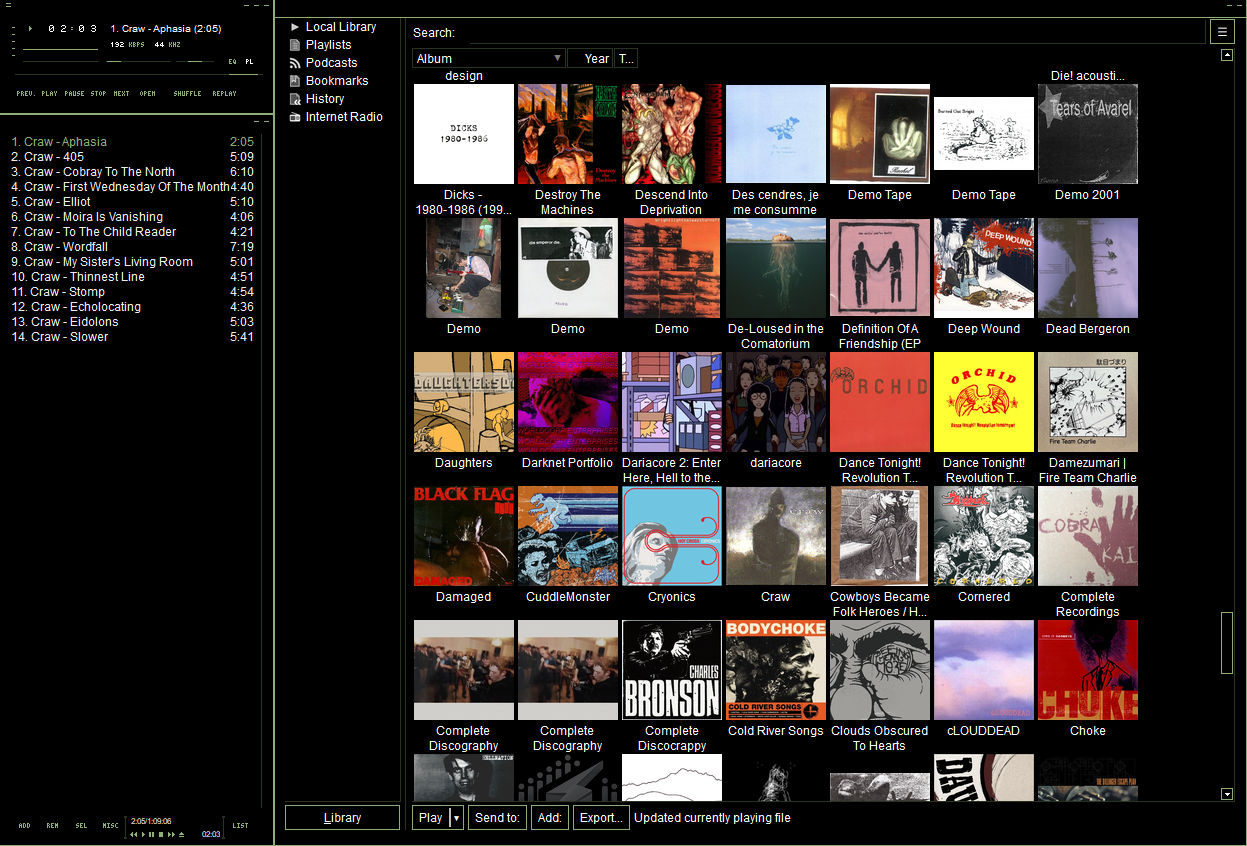The image size is (1247, 846).
Task: Click the Export... button
Action: tap(601, 818)
